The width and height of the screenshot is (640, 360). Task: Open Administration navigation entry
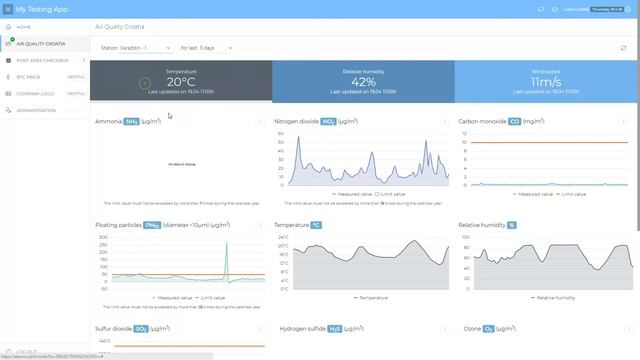point(45,111)
